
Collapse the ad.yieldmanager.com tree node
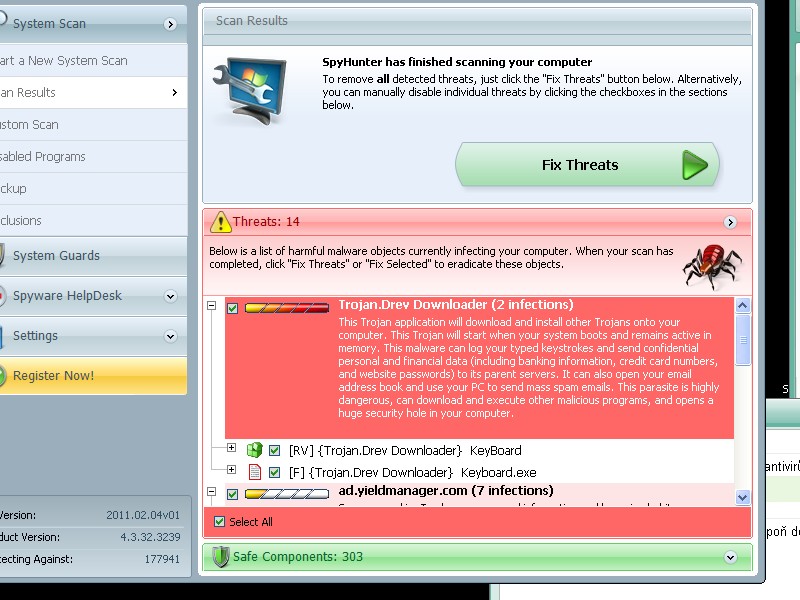tap(211, 492)
